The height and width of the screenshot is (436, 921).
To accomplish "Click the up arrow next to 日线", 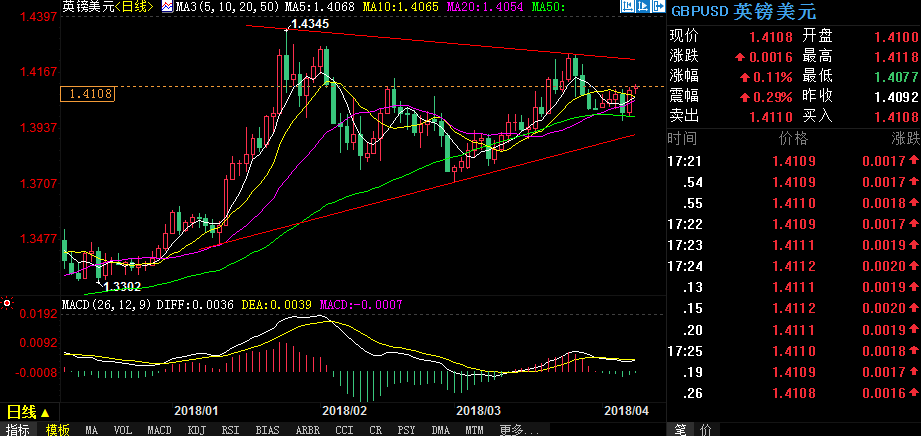I will tap(46, 412).
